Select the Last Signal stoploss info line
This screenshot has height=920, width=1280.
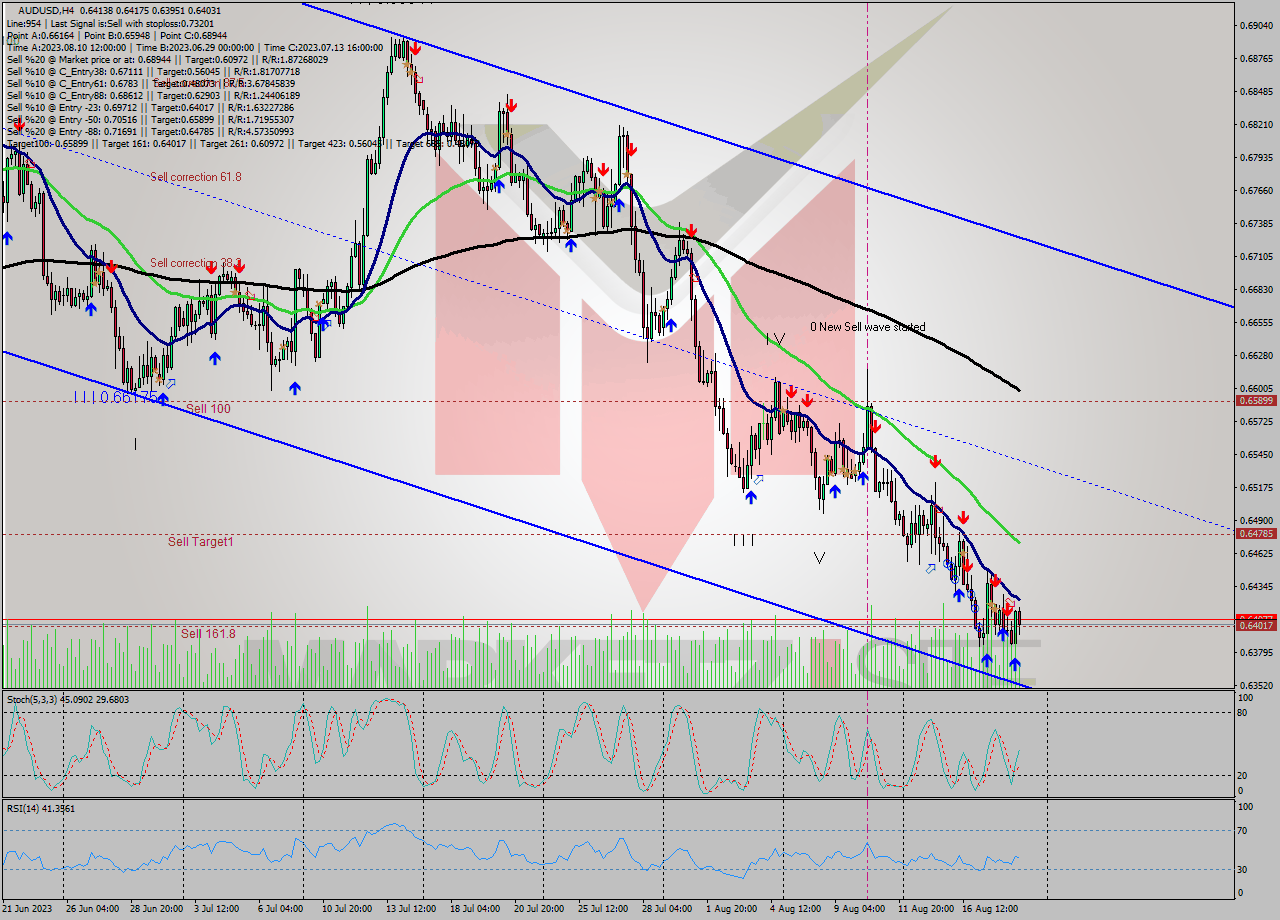110,23
